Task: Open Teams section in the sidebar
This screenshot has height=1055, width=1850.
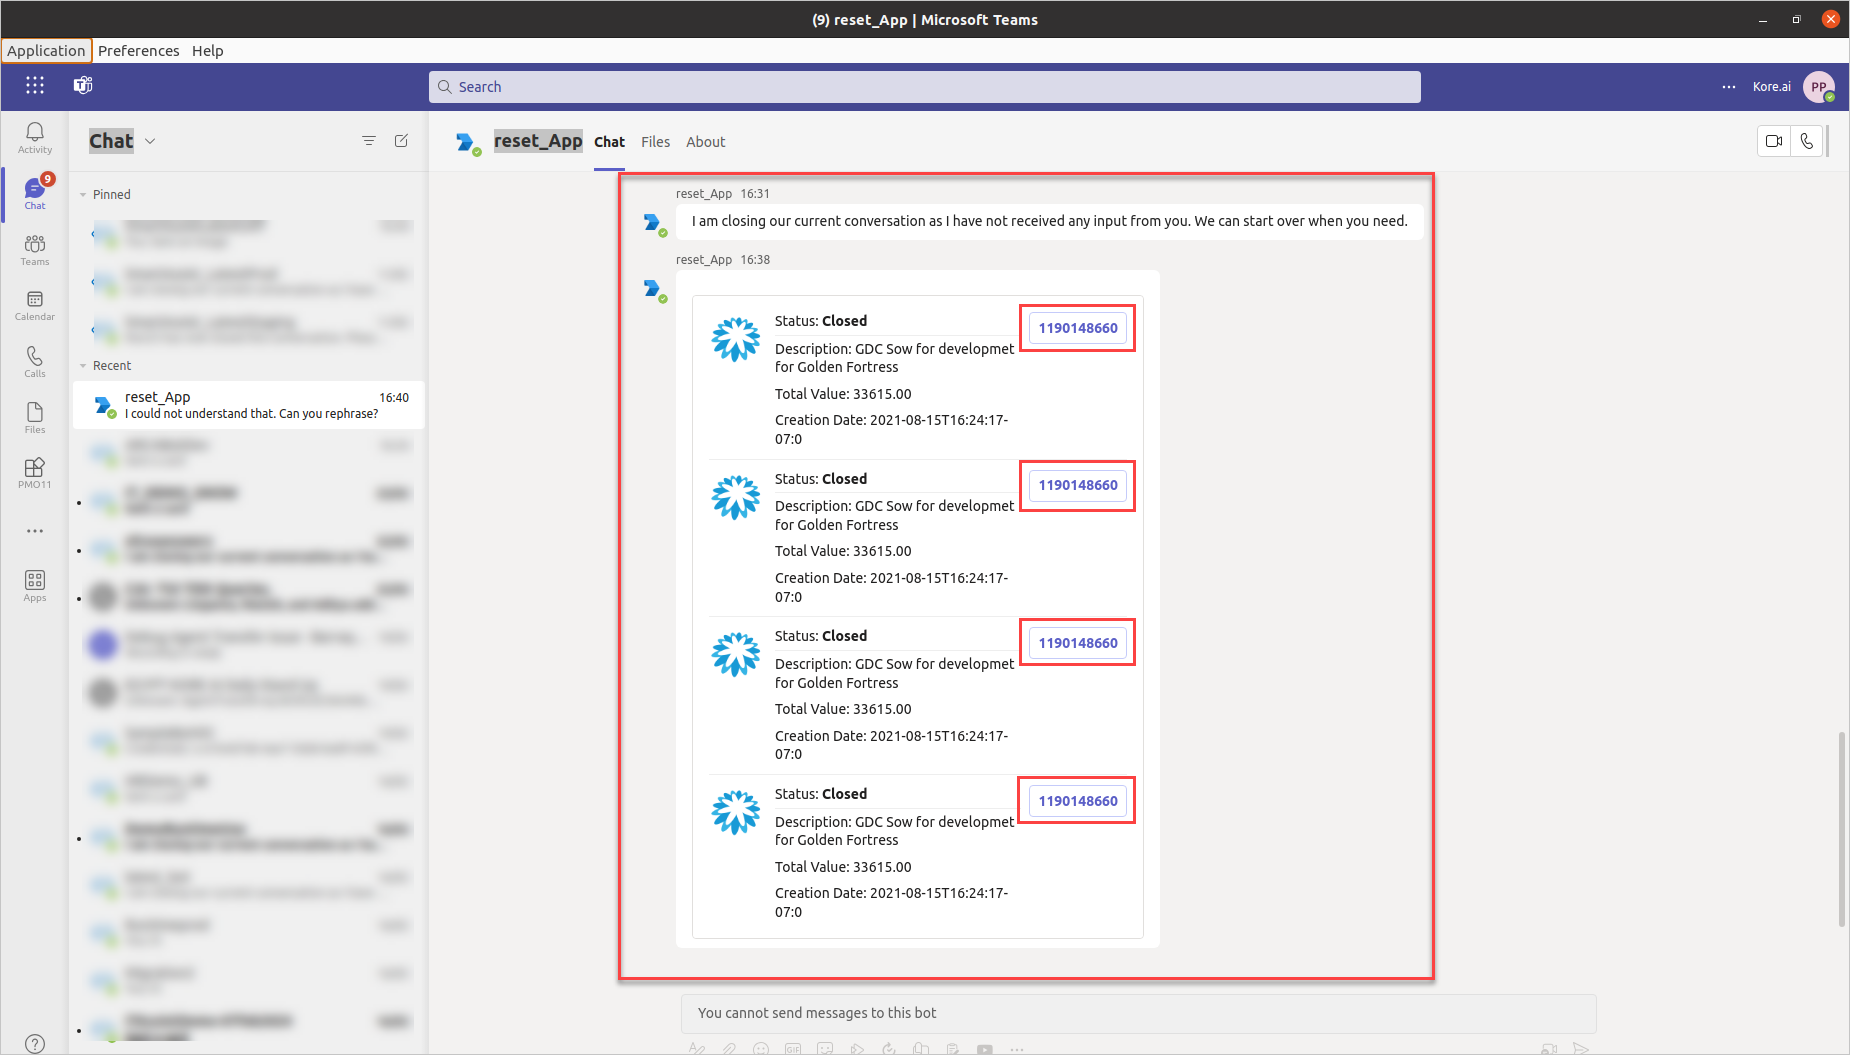Action: click(x=35, y=249)
